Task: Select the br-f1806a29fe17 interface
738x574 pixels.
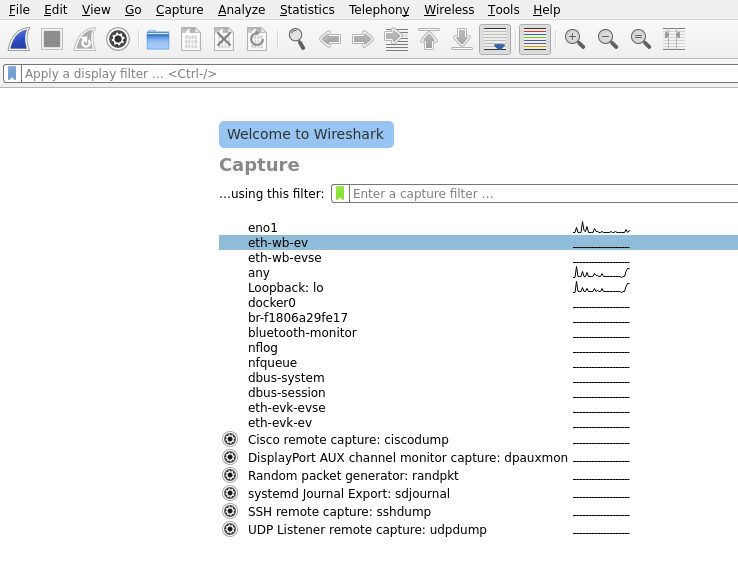Action: pos(478,318)
